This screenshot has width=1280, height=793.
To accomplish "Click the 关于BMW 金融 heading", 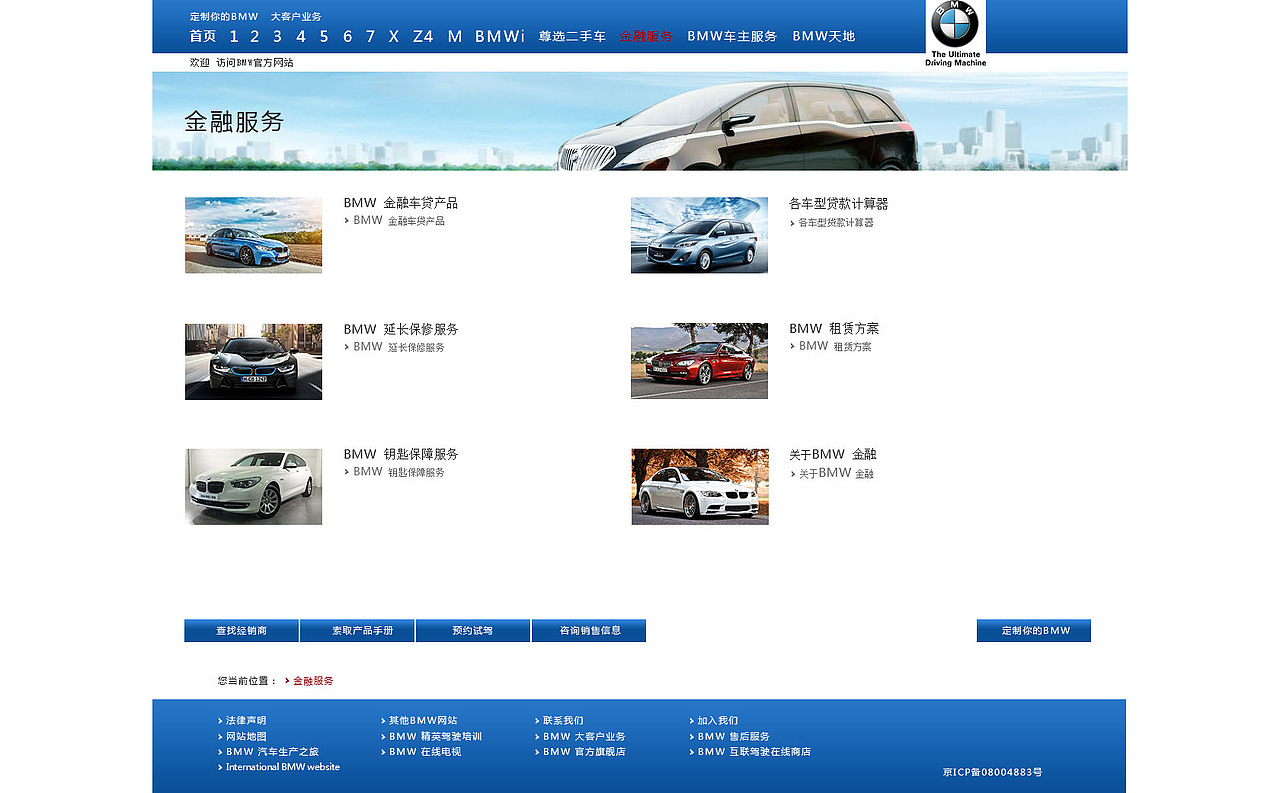I will pos(833,454).
